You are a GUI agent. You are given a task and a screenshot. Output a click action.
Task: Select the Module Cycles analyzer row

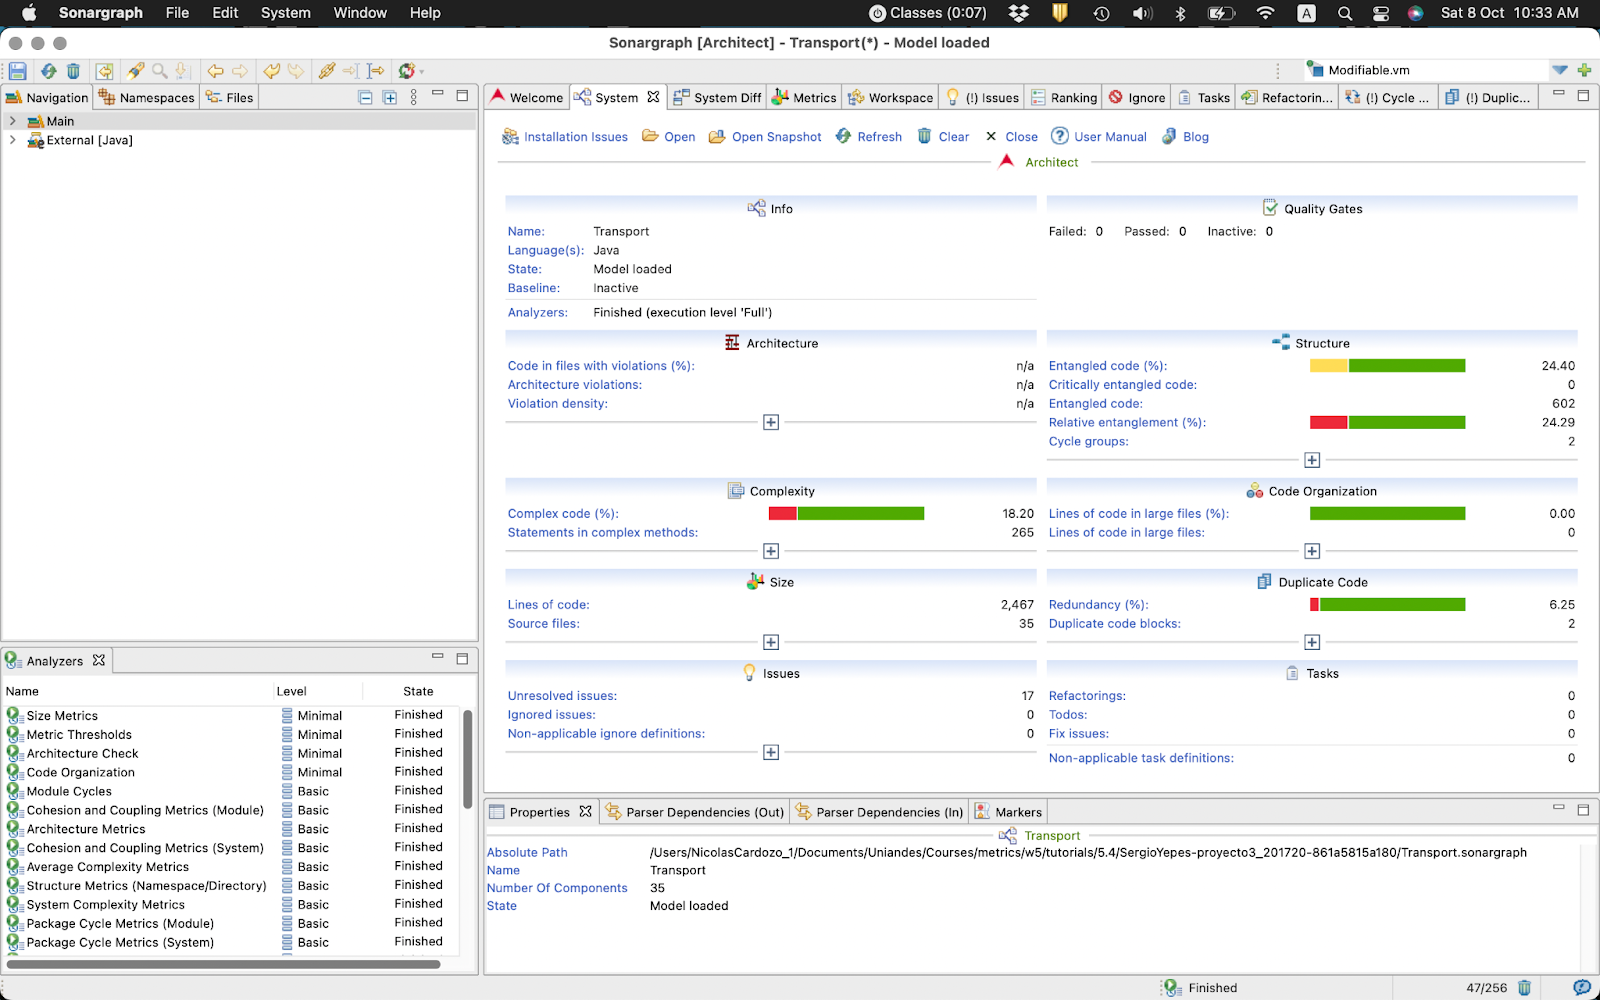pyautogui.click(x=232, y=791)
